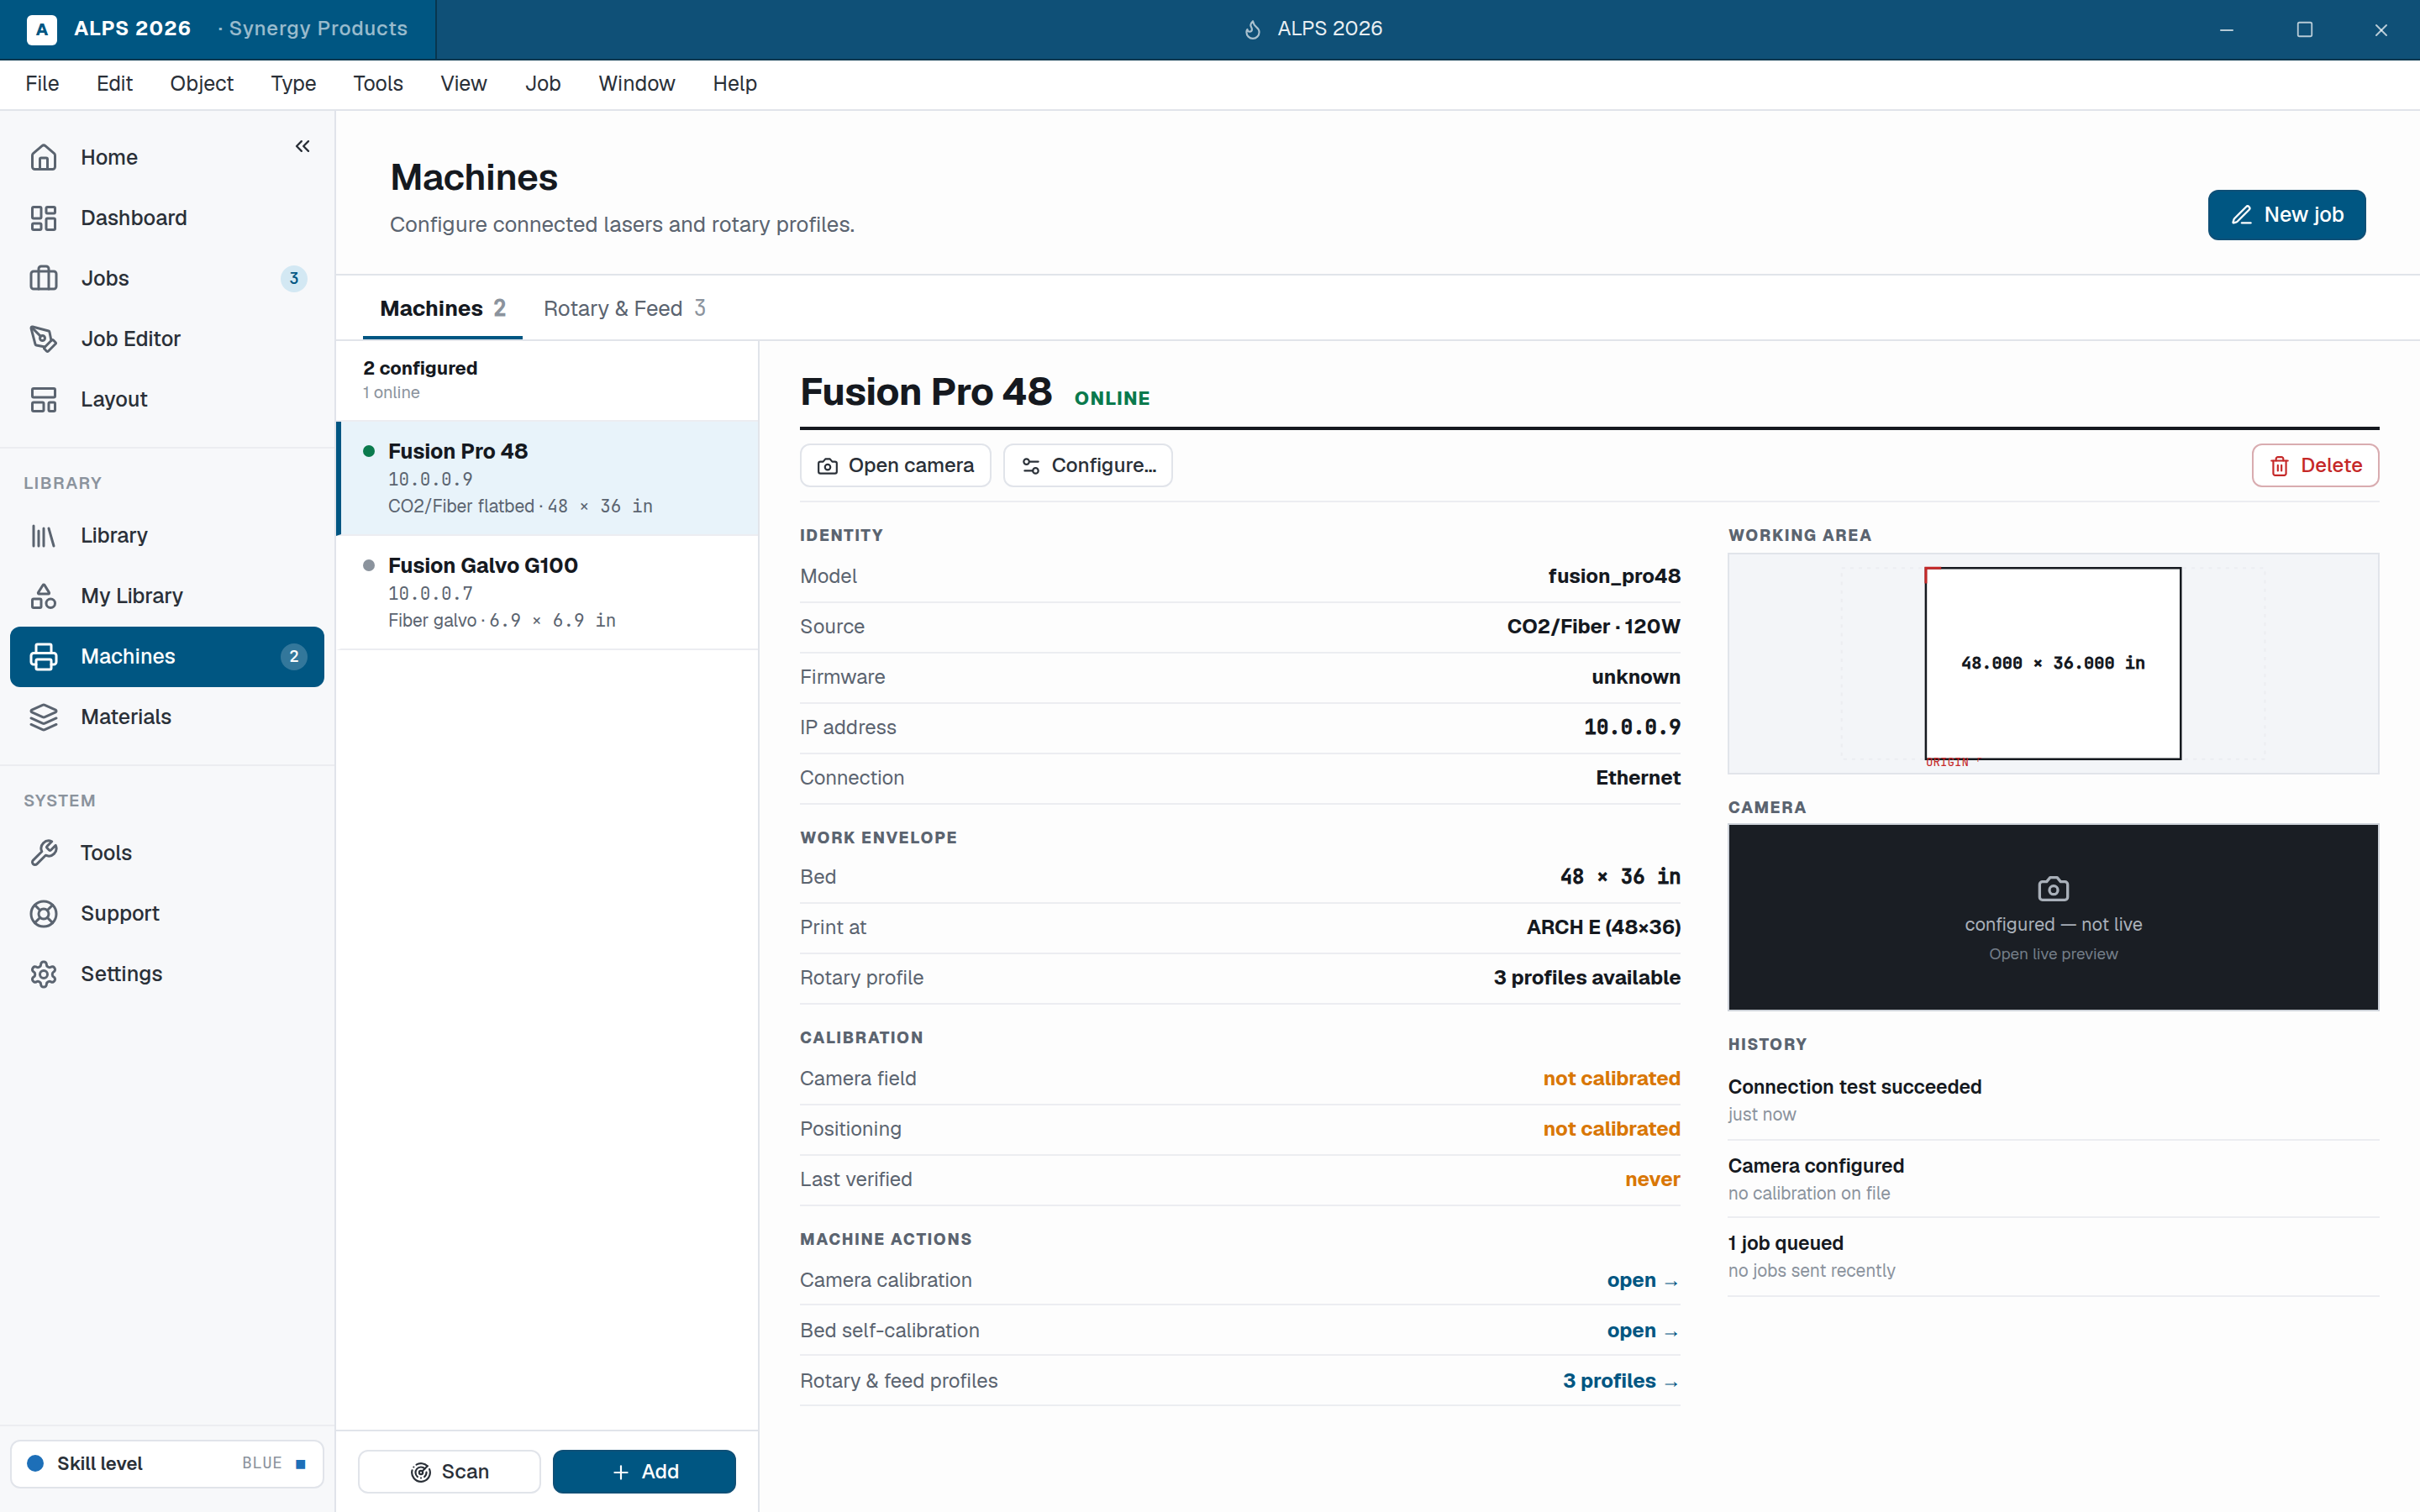2420x1512 pixels.
Task: Click Positioning not calibrated status
Action: pos(1611,1129)
